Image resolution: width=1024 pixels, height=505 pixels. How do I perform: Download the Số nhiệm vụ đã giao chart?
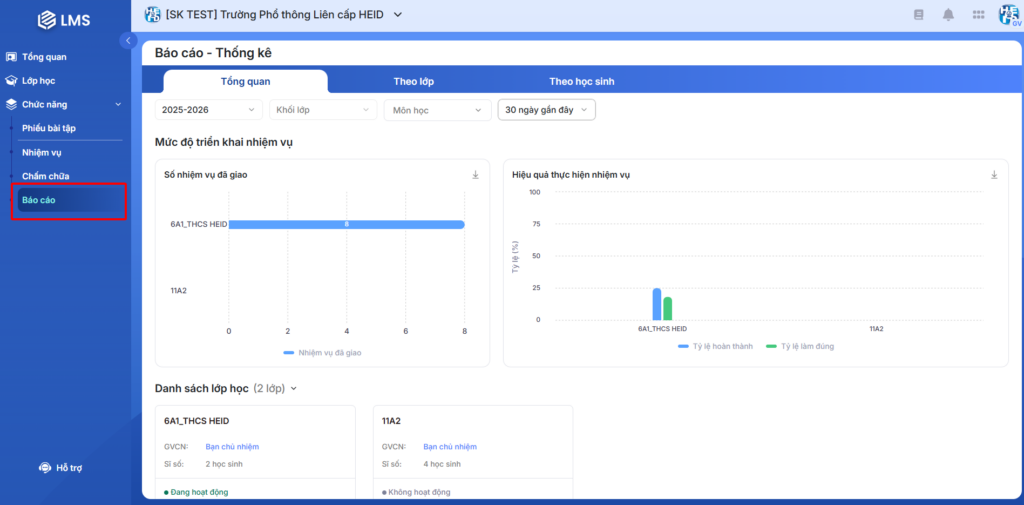[x=476, y=175]
